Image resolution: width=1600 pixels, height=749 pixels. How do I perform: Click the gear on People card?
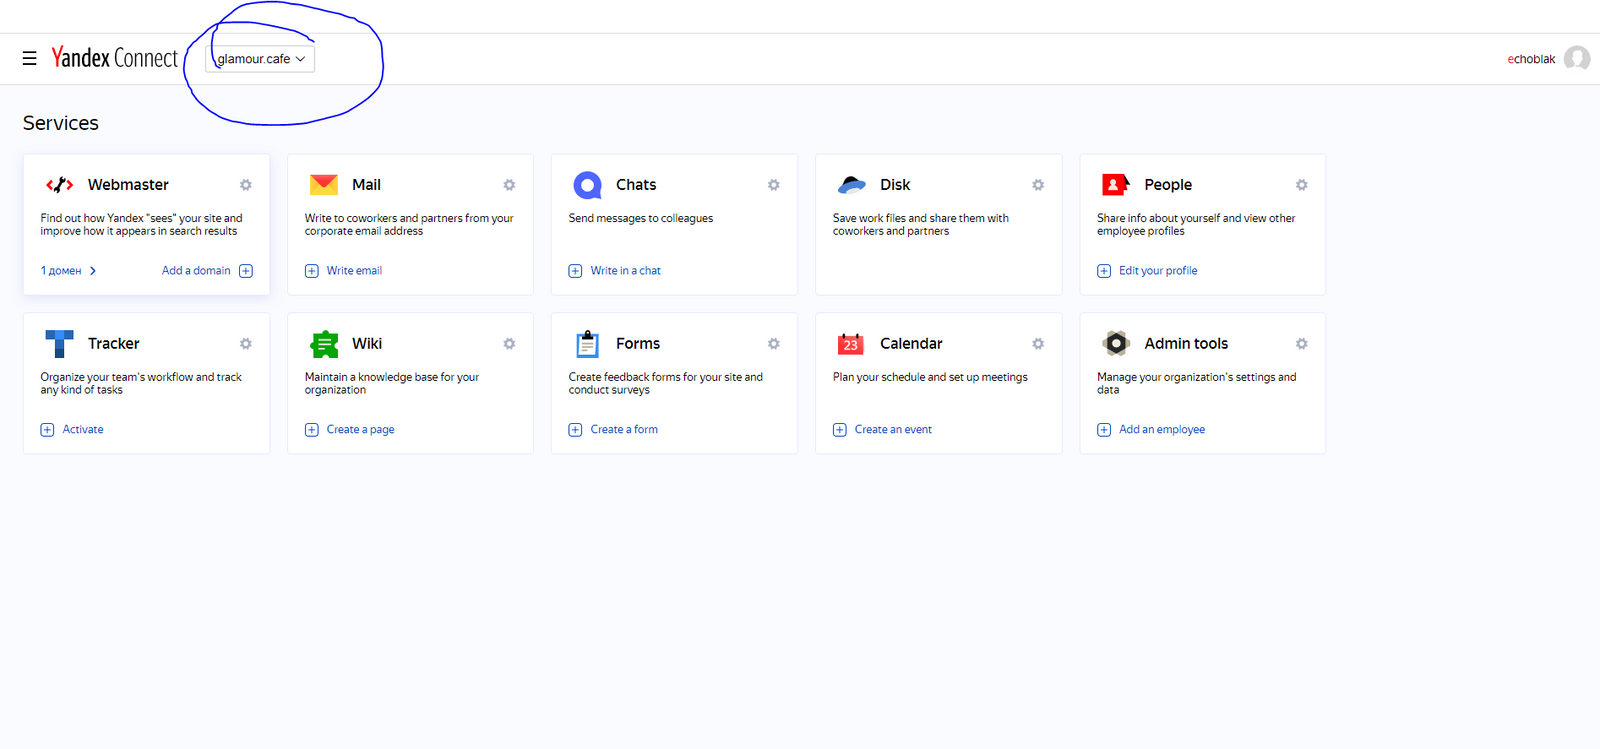(1301, 185)
